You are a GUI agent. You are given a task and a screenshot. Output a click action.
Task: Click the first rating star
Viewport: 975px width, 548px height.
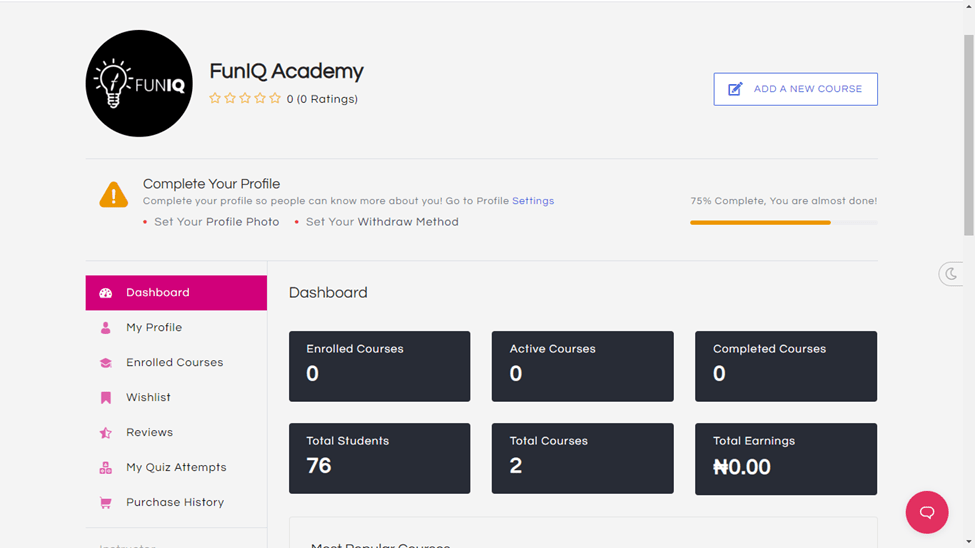tap(215, 98)
